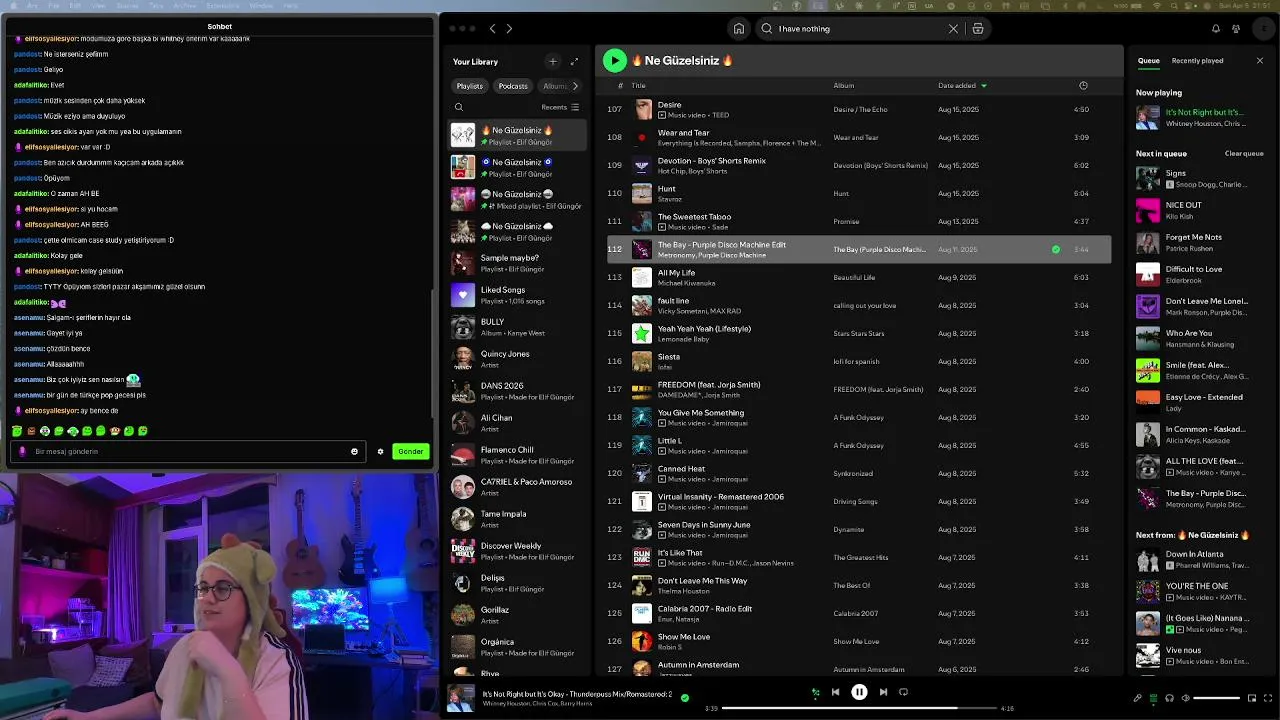Toggle the saved checkmark on The Bay track
This screenshot has height=720, width=1280.
1056,249
